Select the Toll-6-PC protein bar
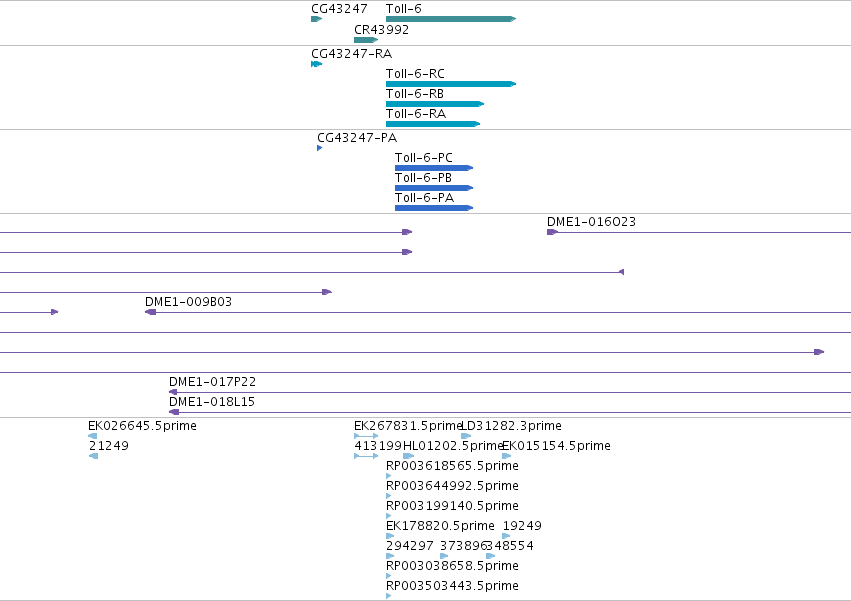851x601 pixels. 434,168
